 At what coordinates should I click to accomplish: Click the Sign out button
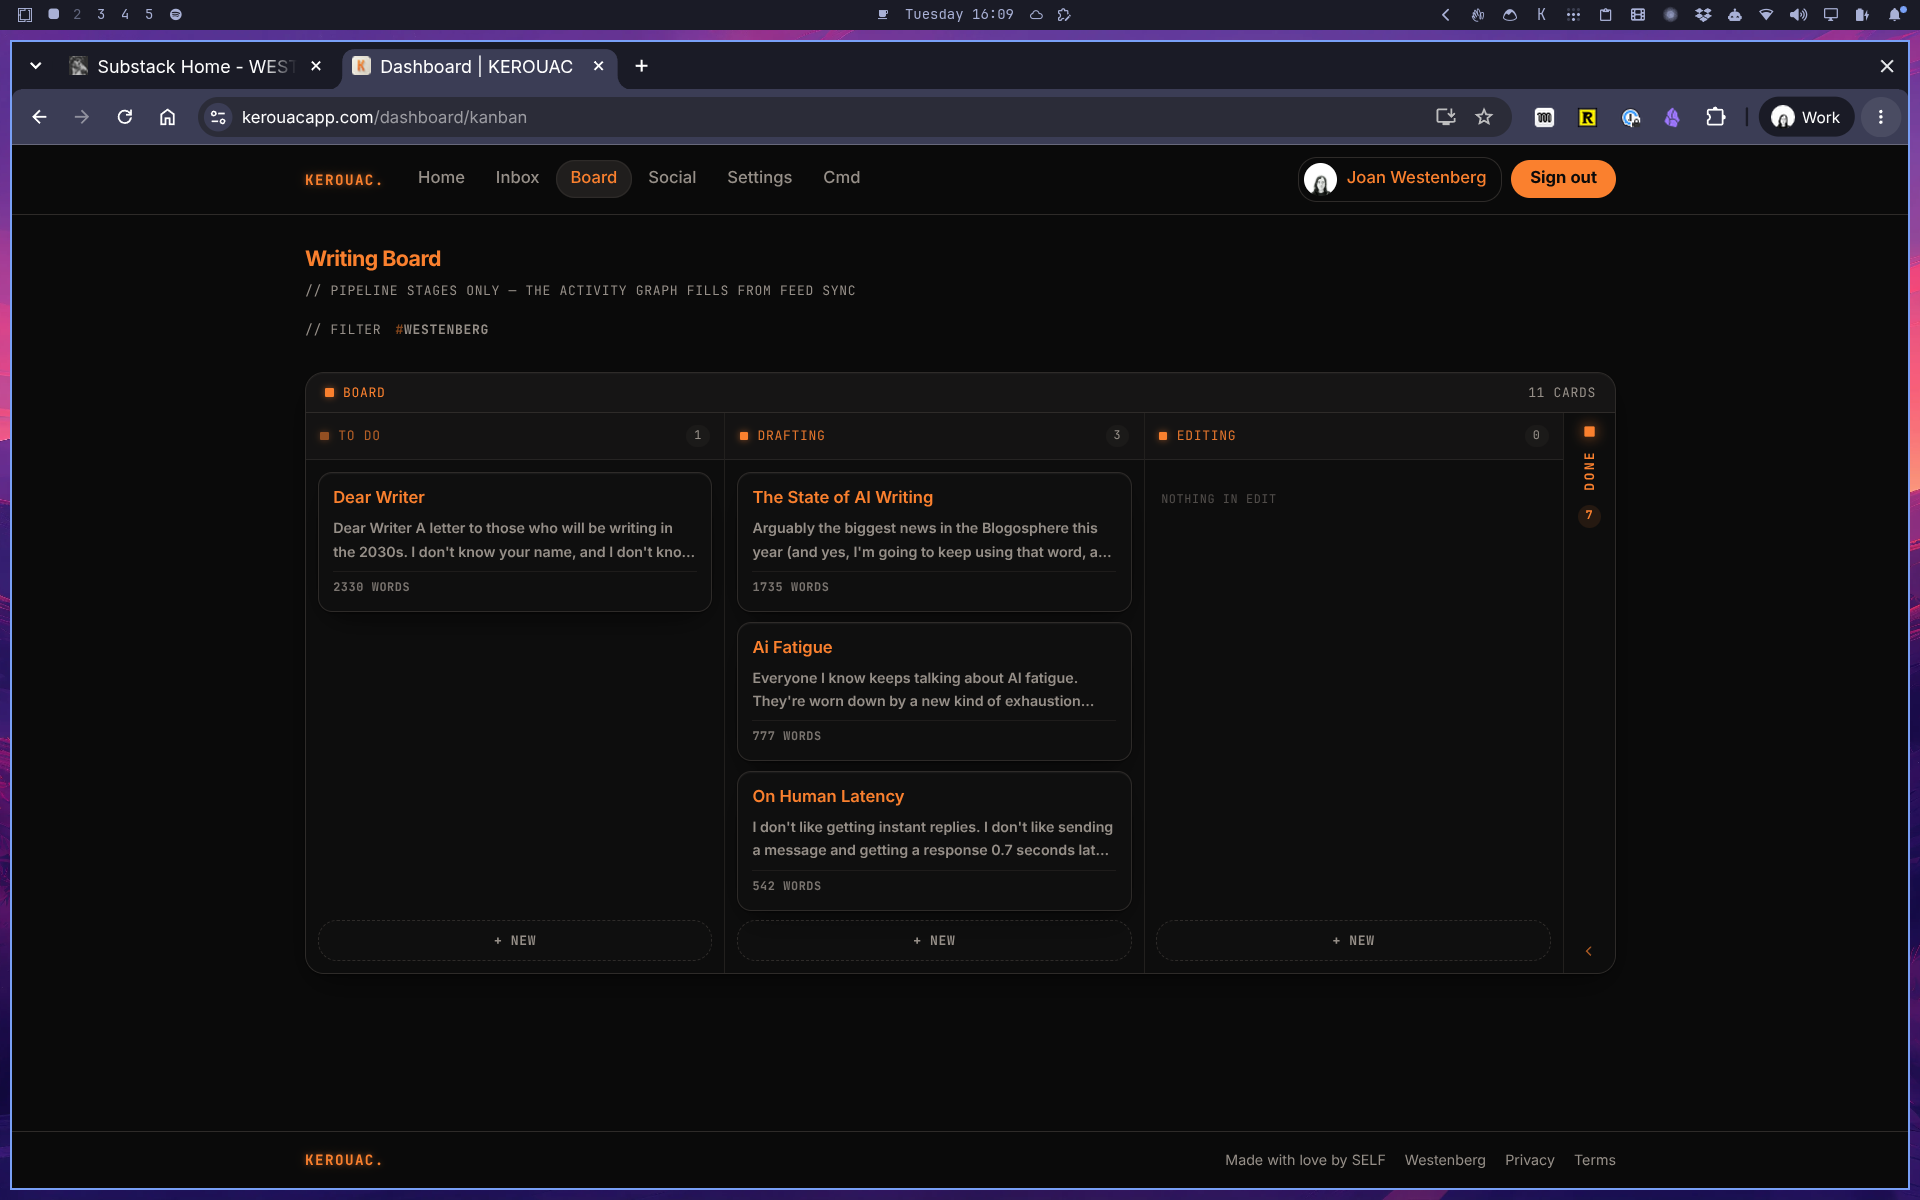click(1563, 178)
